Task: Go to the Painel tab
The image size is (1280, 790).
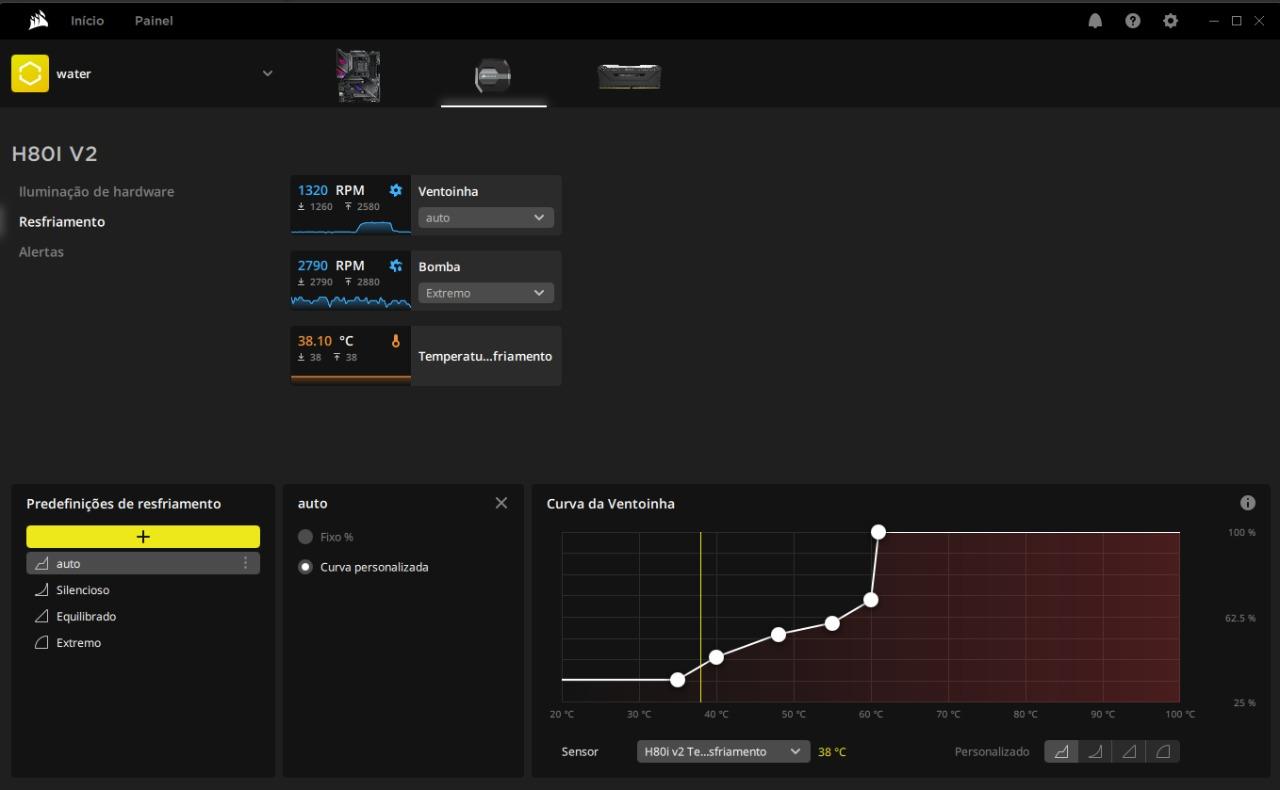Action: pos(154,21)
